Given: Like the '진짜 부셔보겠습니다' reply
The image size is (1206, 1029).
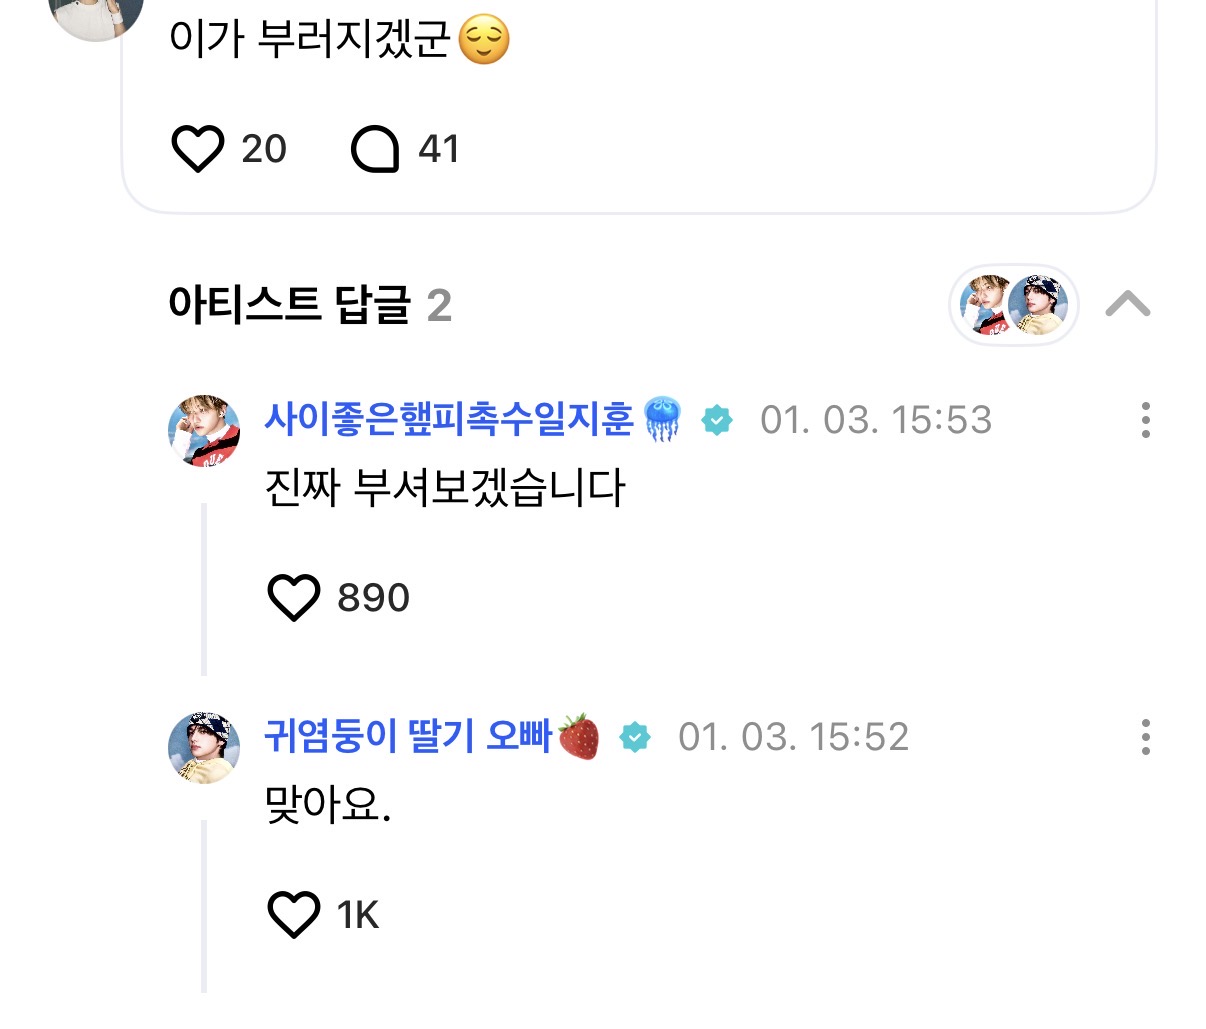Looking at the screenshot, I should coord(294,598).
